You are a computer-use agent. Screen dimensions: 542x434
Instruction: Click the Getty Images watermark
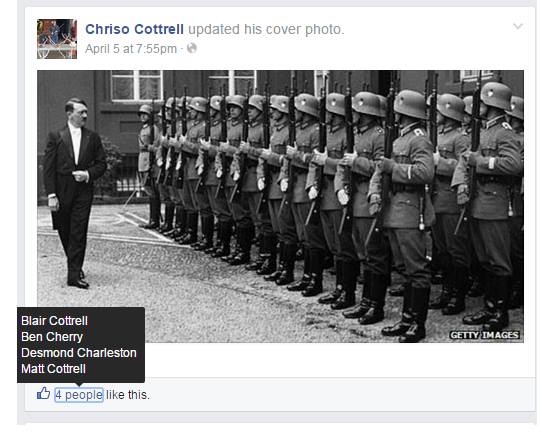click(x=484, y=335)
